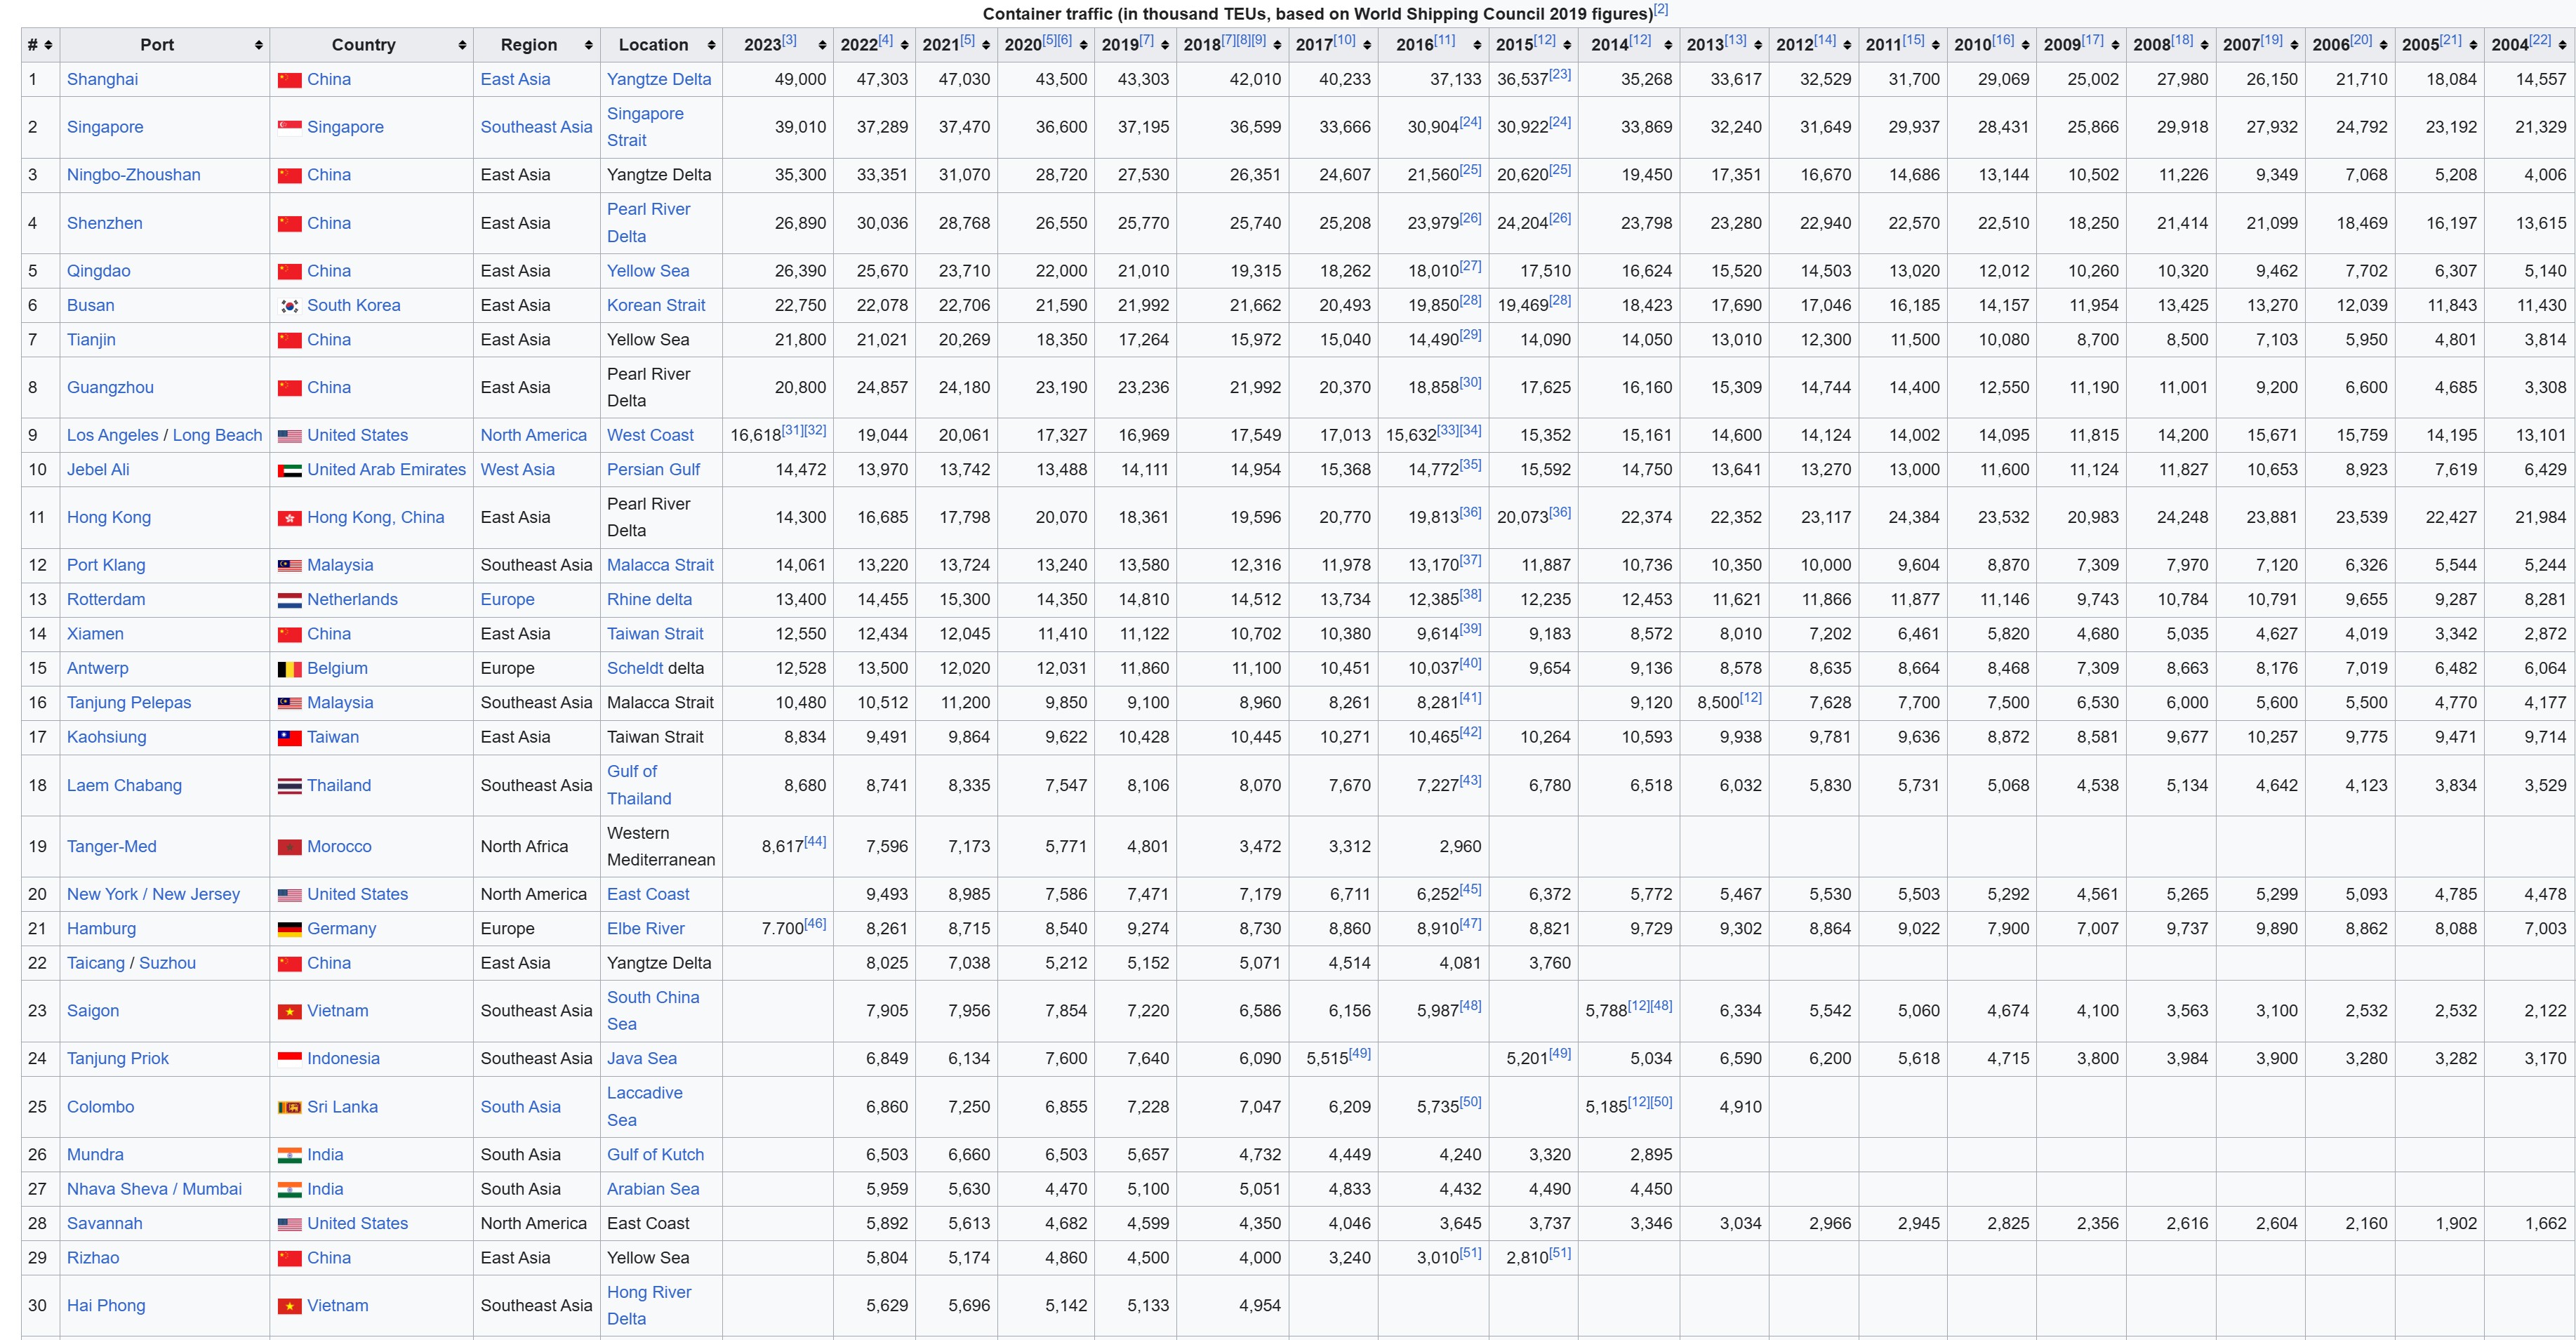Click South Korea flag icon
The height and width of the screenshot is (1340, 2576).
(289, 306)
